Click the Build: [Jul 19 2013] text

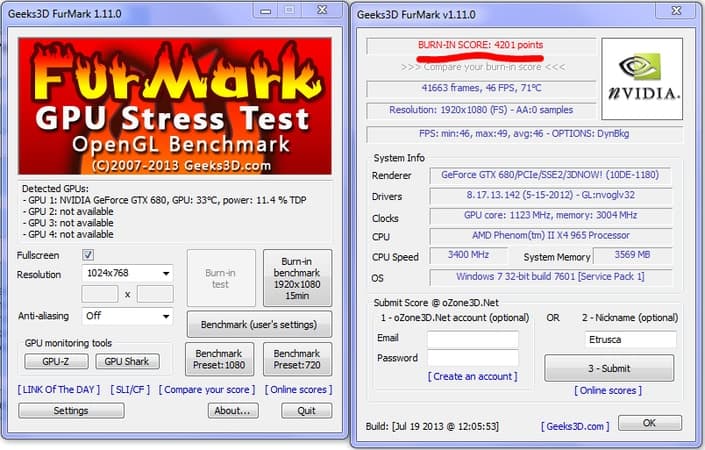(x=432, y=426)
